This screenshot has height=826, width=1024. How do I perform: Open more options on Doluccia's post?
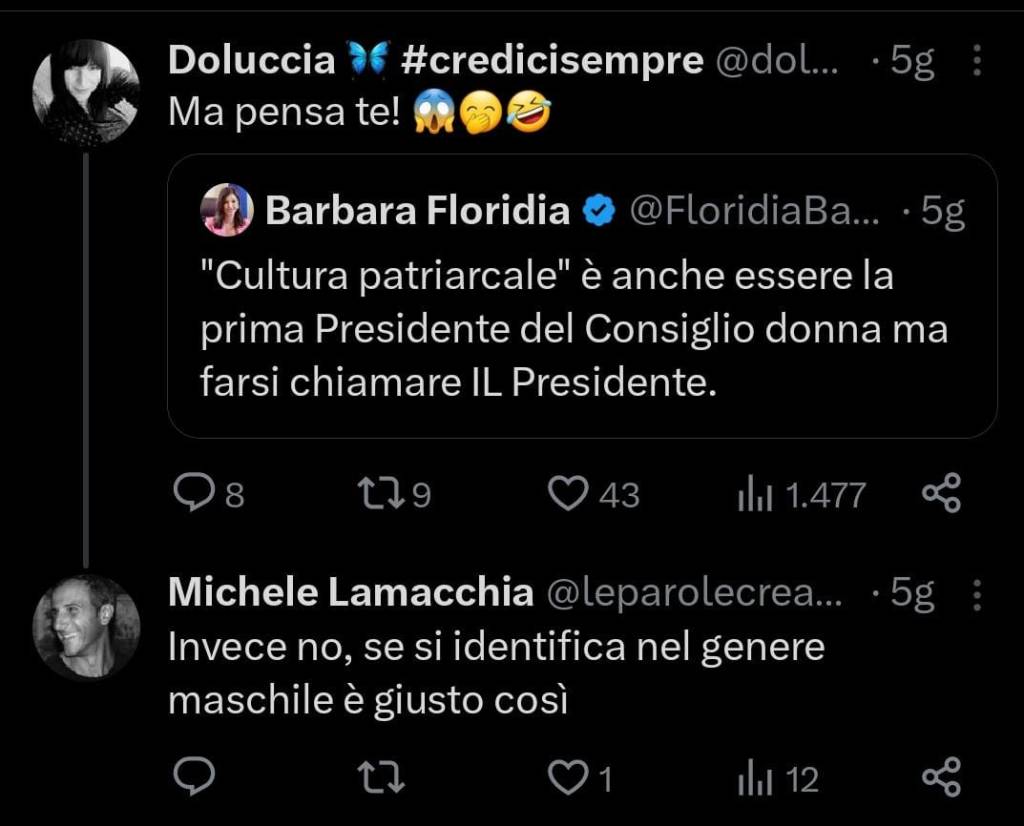pyautogui.click(x=977, y=62)
